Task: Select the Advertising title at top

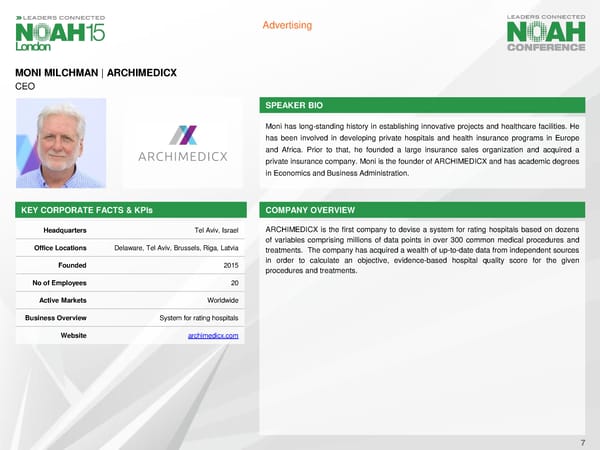Action: point(288,25)
